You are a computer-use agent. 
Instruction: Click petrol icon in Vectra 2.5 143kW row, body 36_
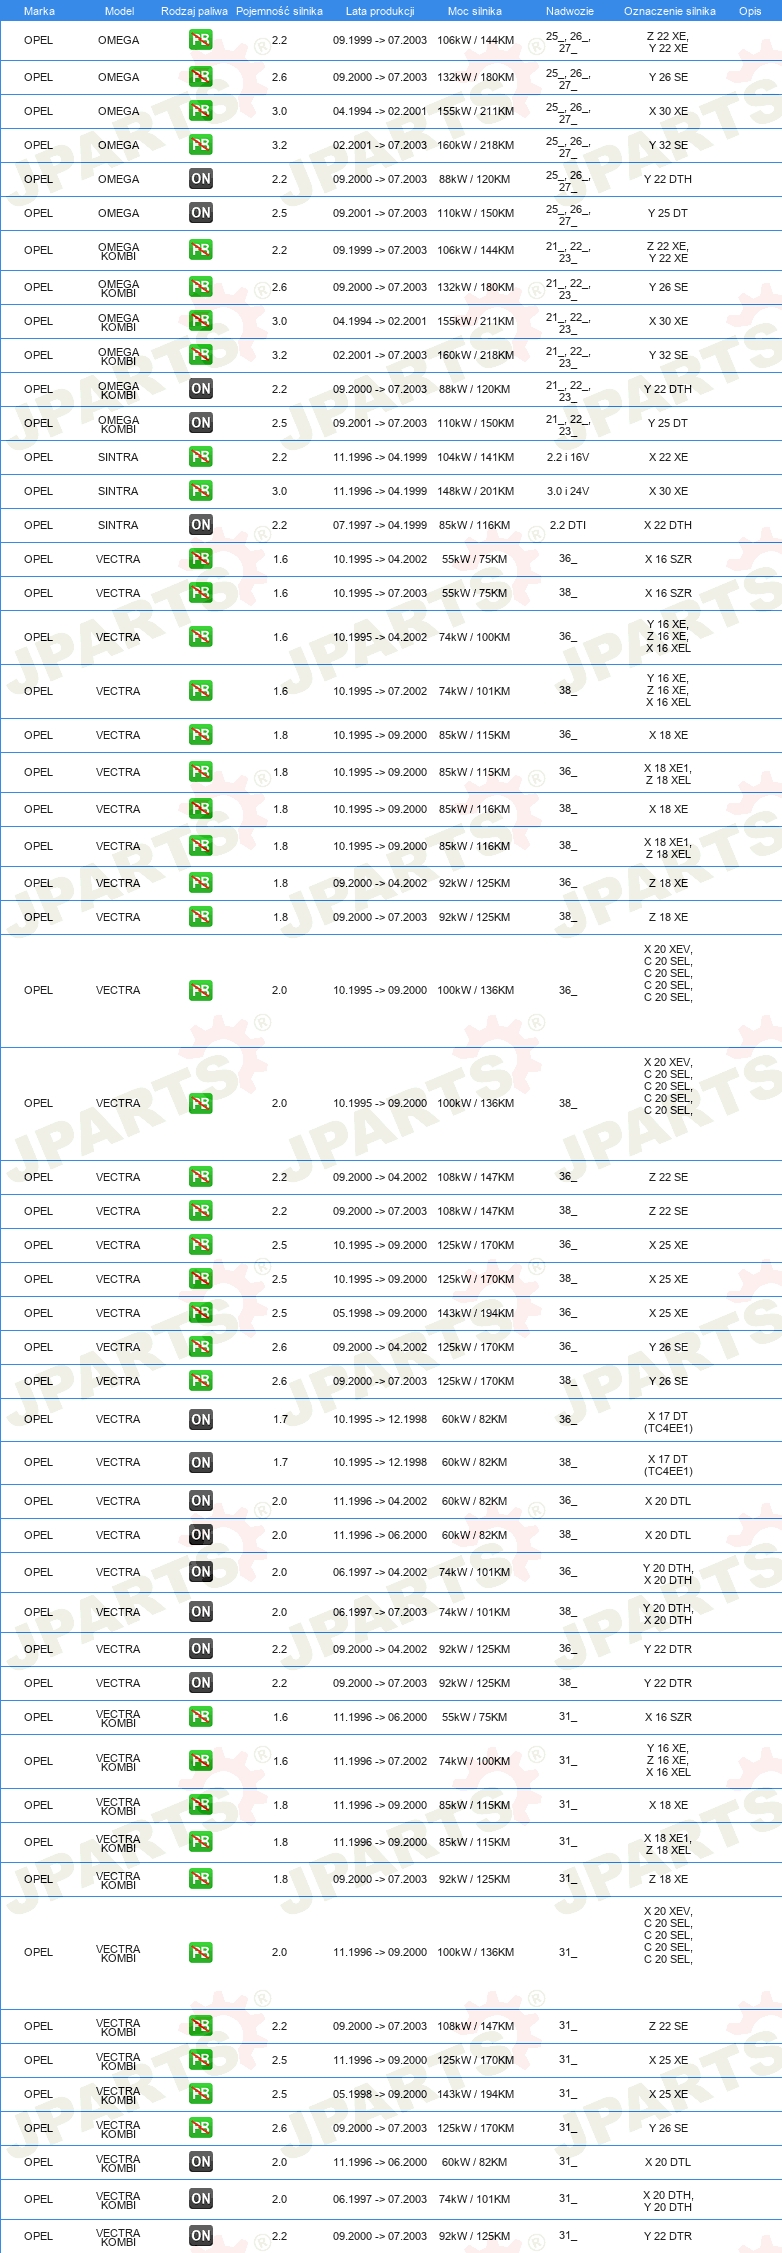click(201, 1313)
